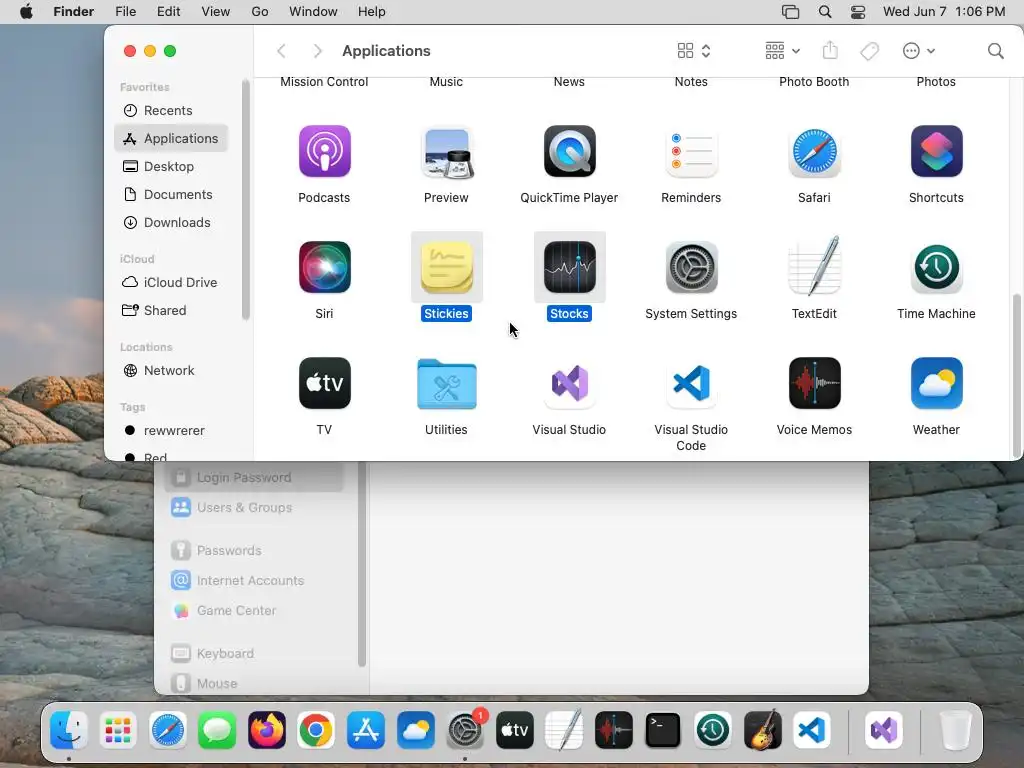
Task: Select the System Settings icon in Finder
Action: pos(692,267)
